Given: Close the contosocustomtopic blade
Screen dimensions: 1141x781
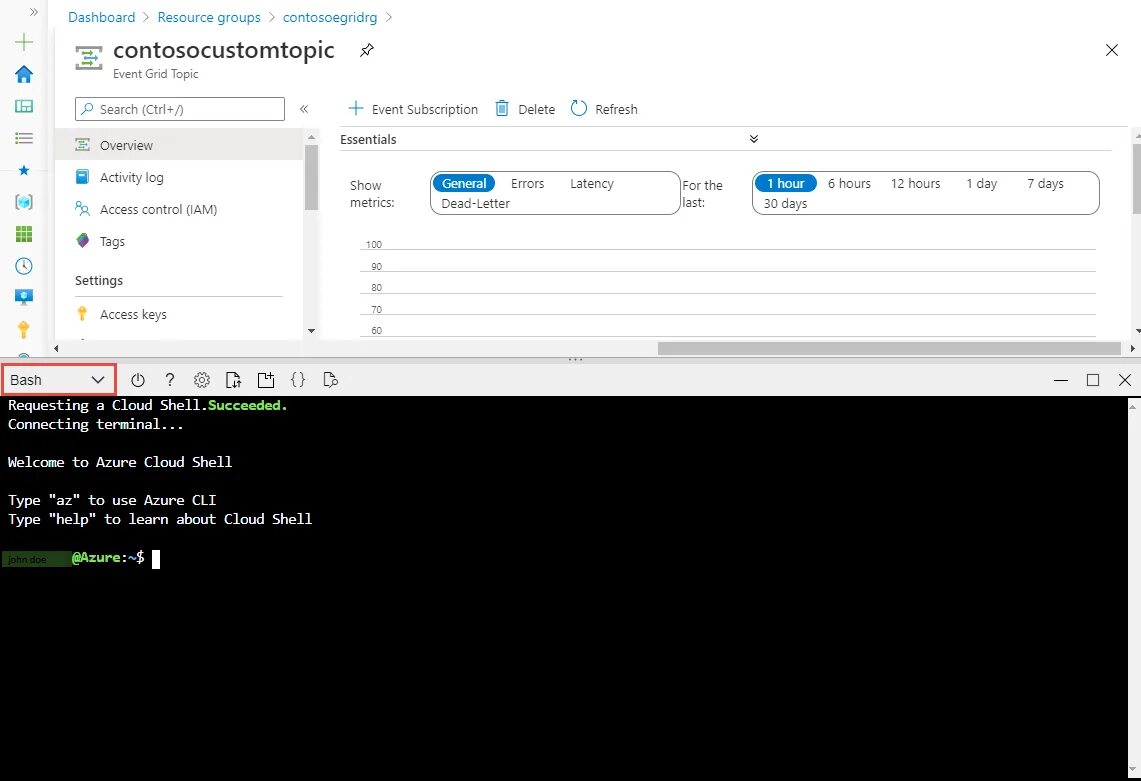Looking at the screenshot, I should pos(1111,50).
